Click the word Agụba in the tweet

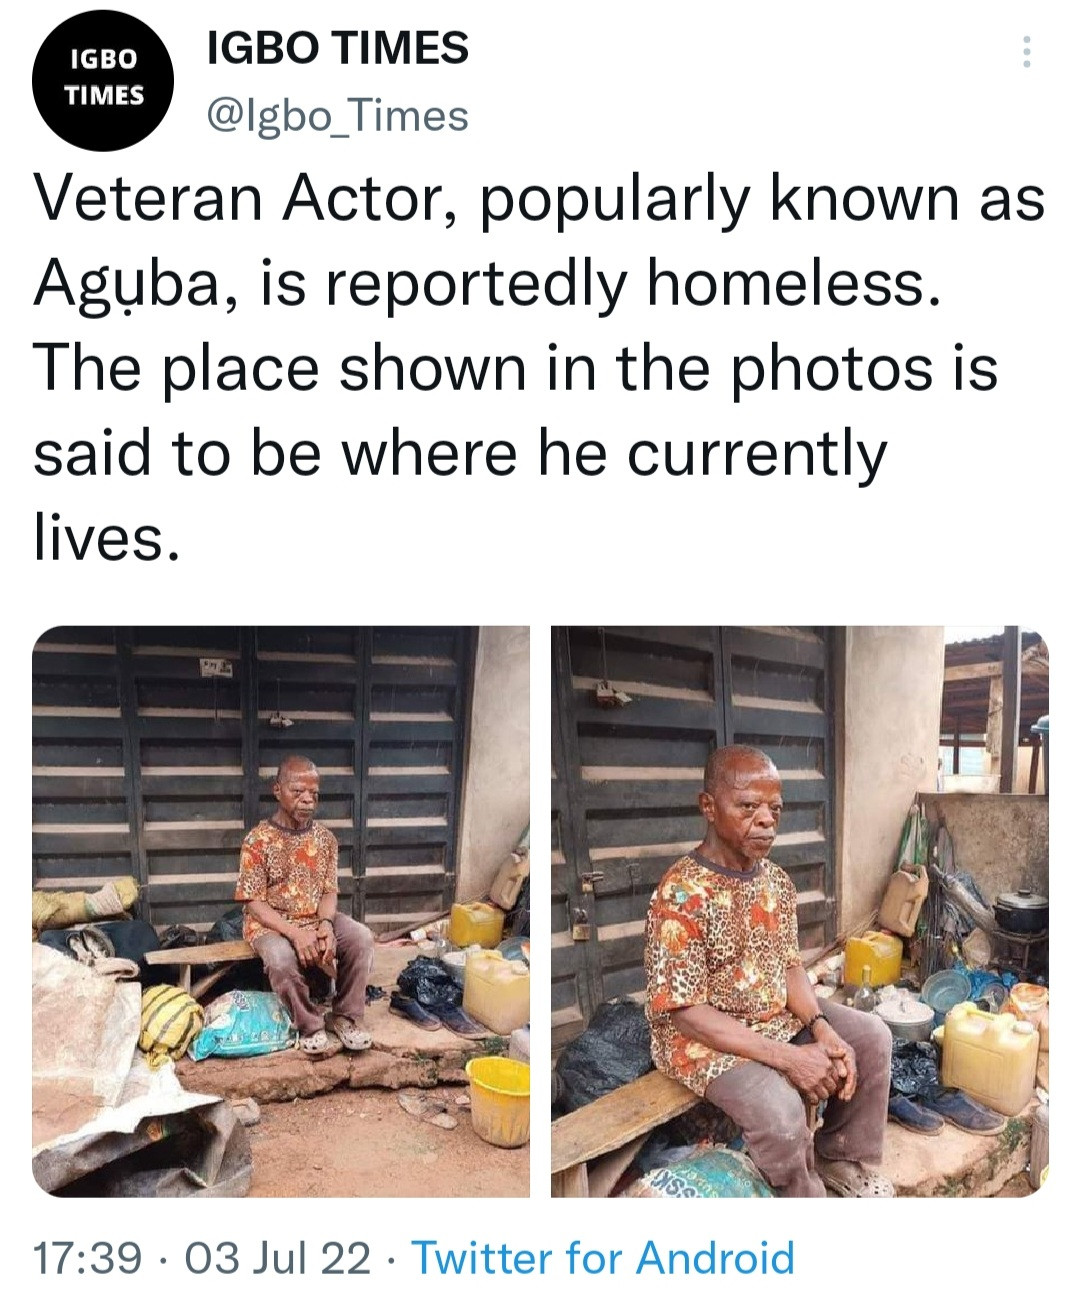click(x=134, y=286)
